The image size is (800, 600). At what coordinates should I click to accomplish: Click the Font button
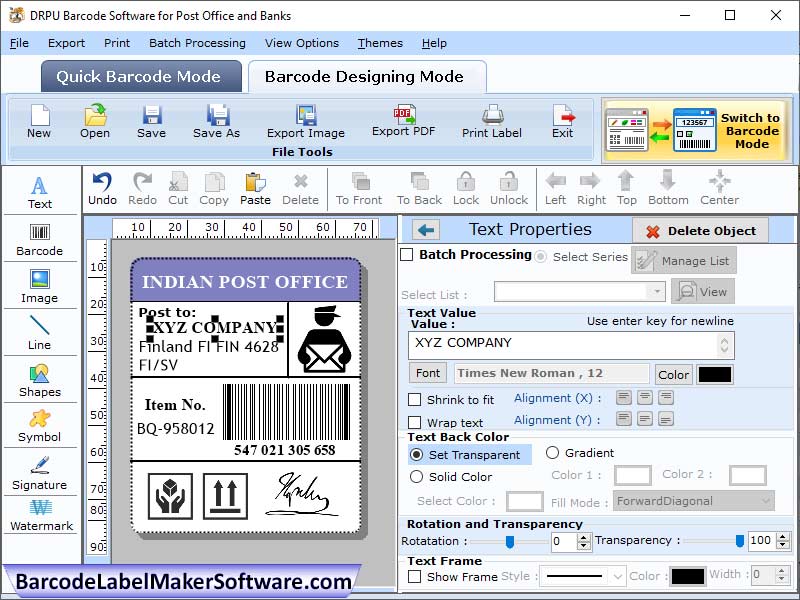428,373
